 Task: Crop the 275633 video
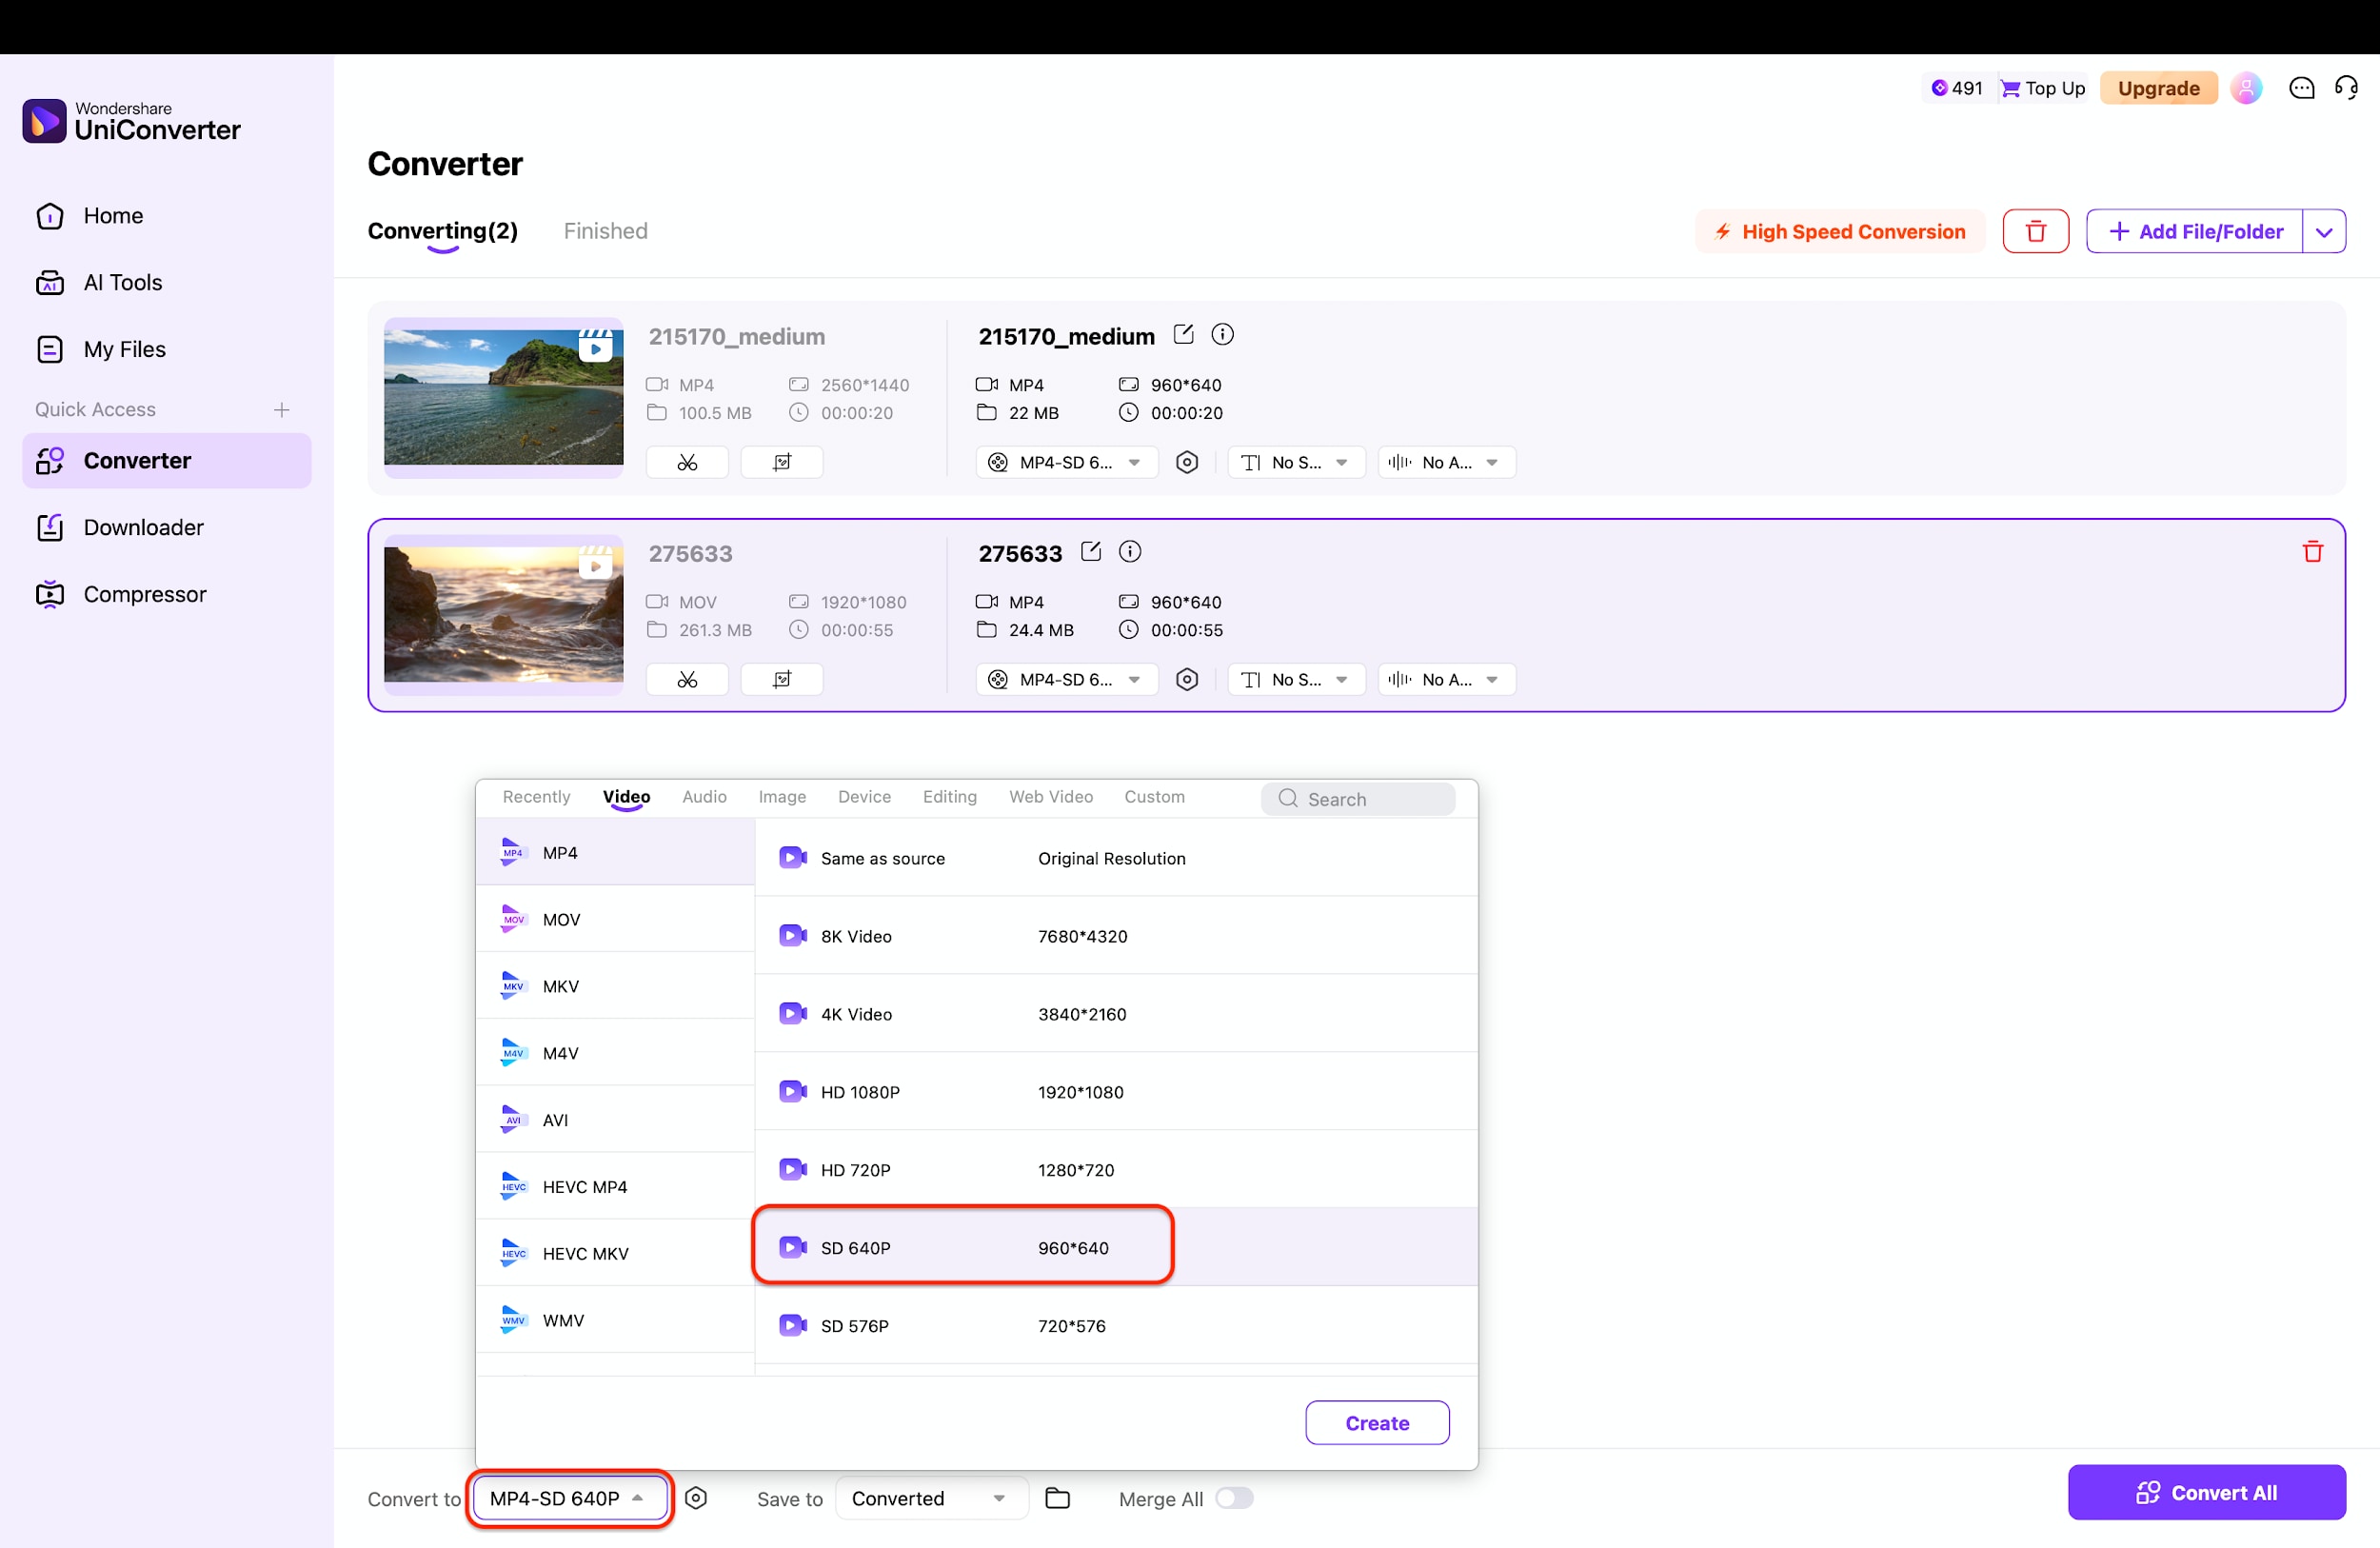tap(781, 679)
